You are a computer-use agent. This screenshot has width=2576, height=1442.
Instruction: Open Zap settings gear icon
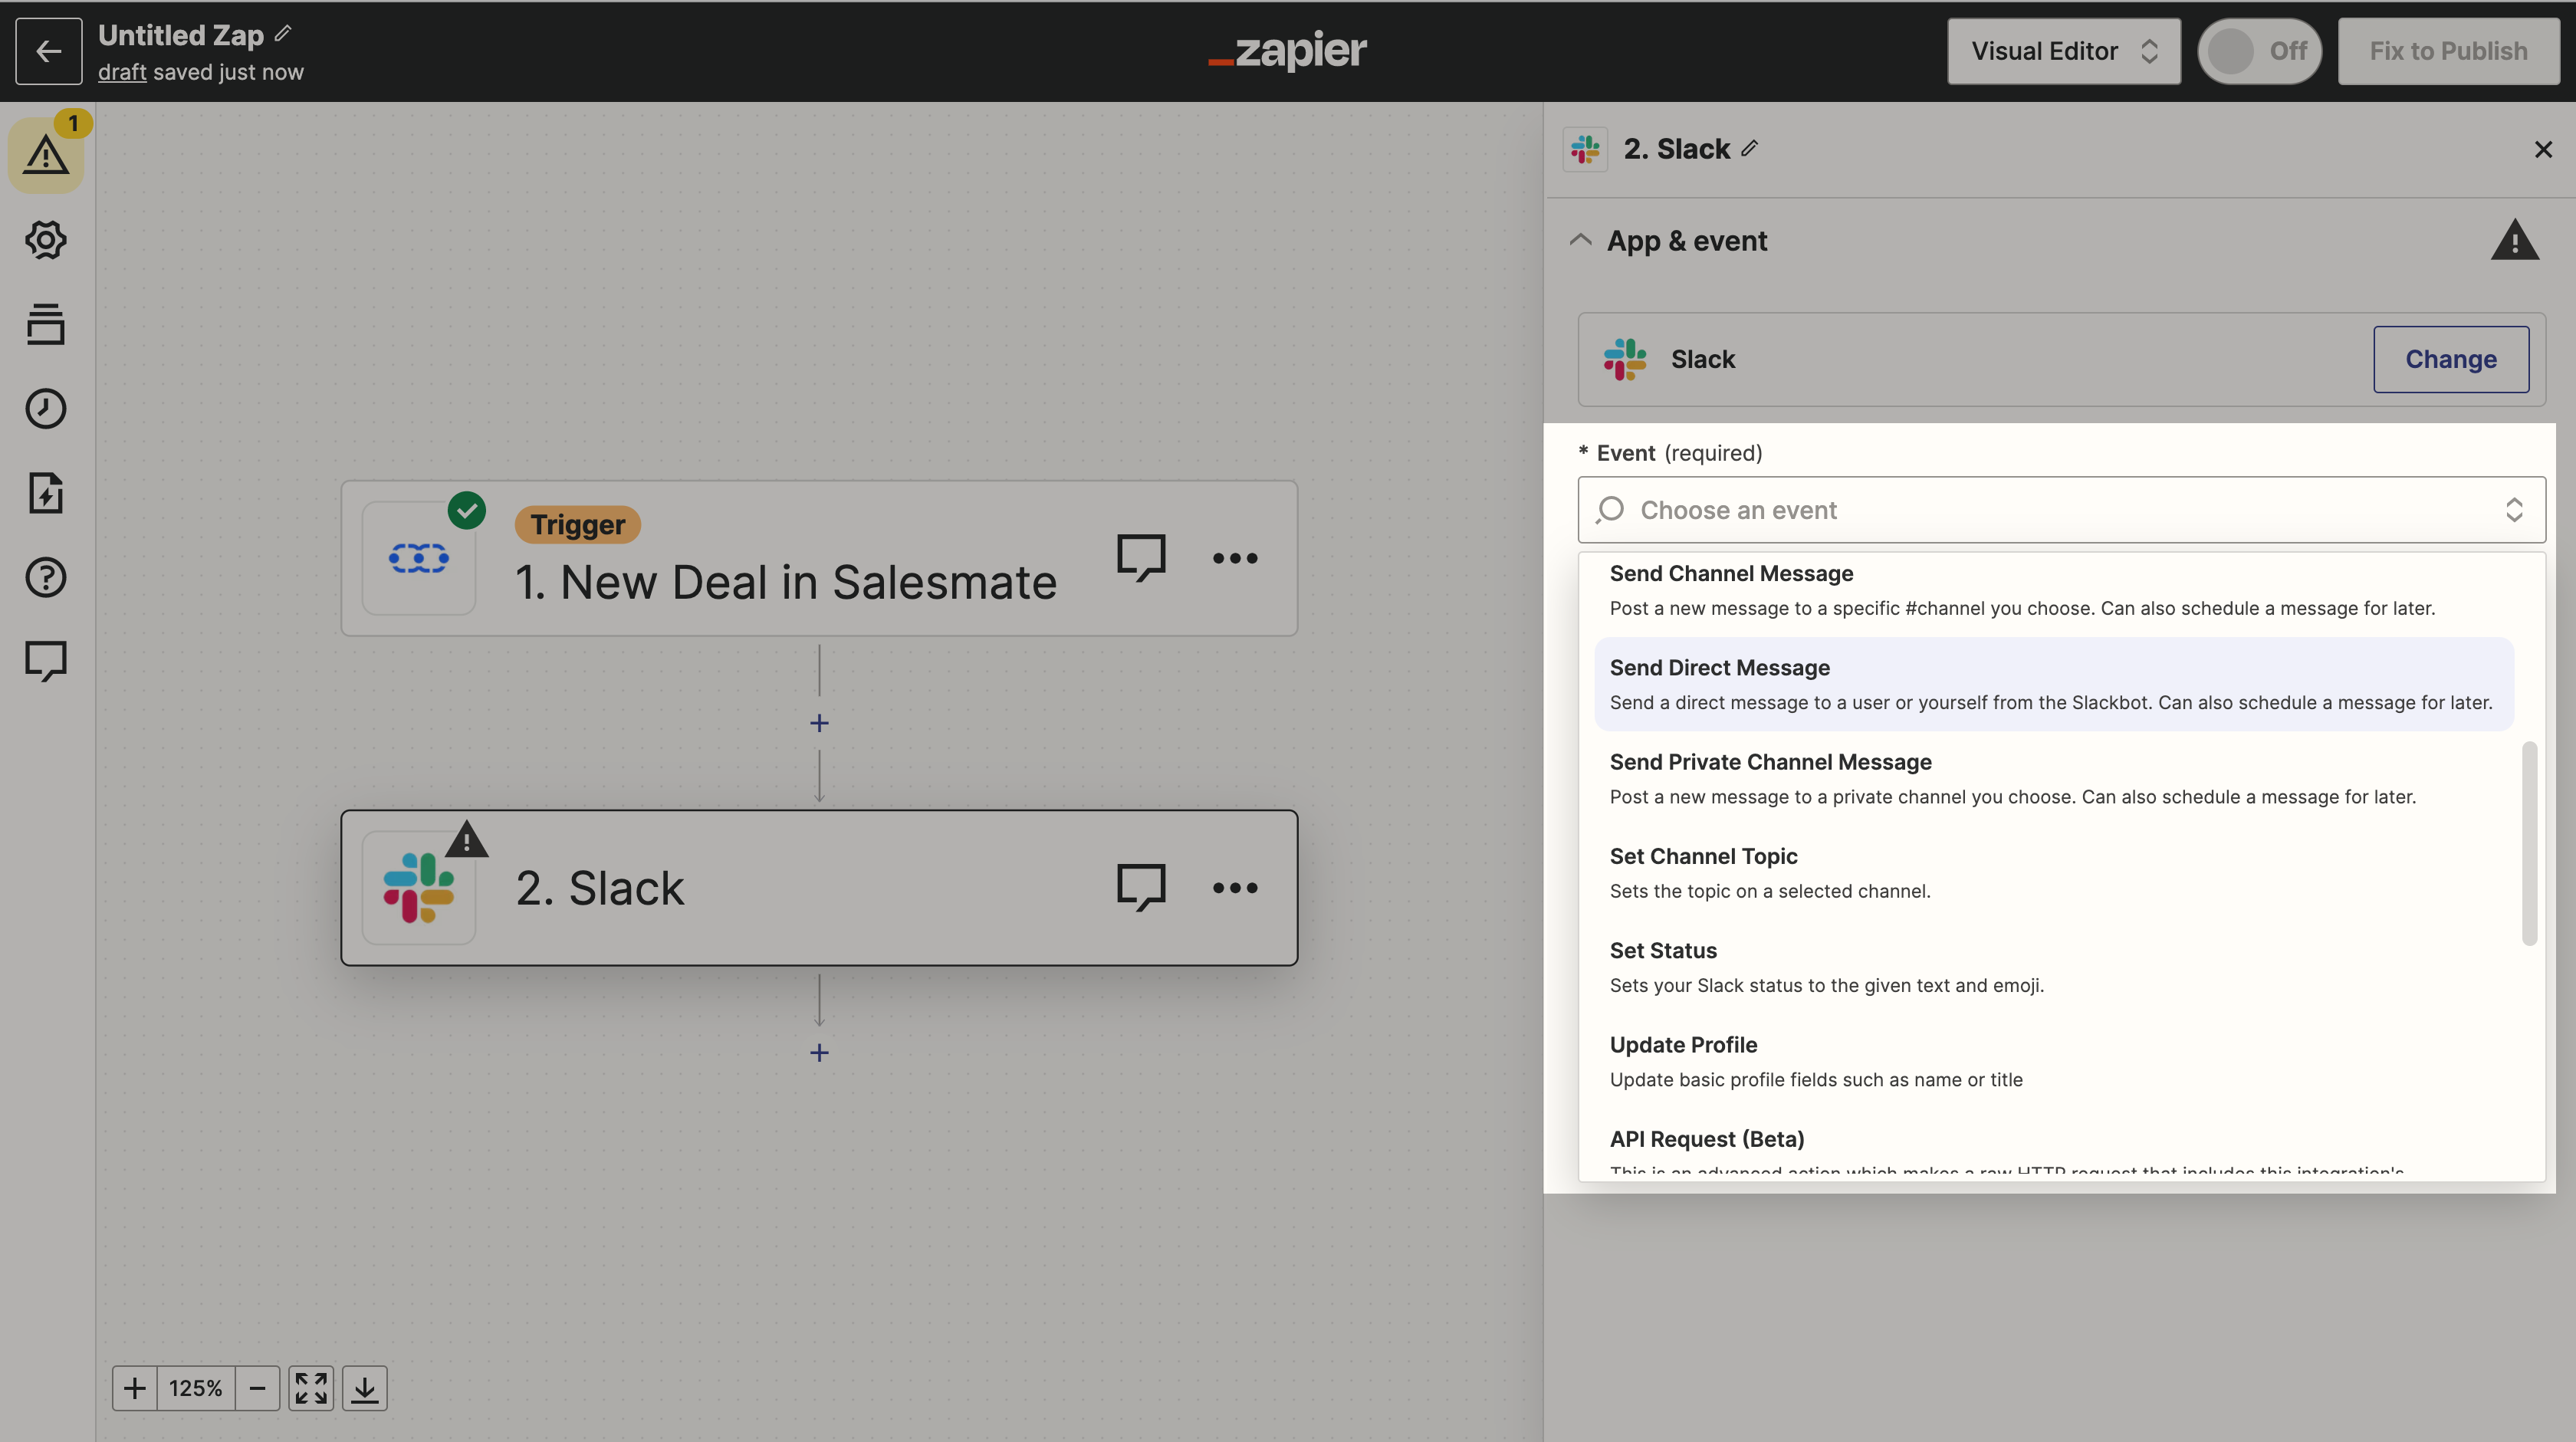click(46, 240)
